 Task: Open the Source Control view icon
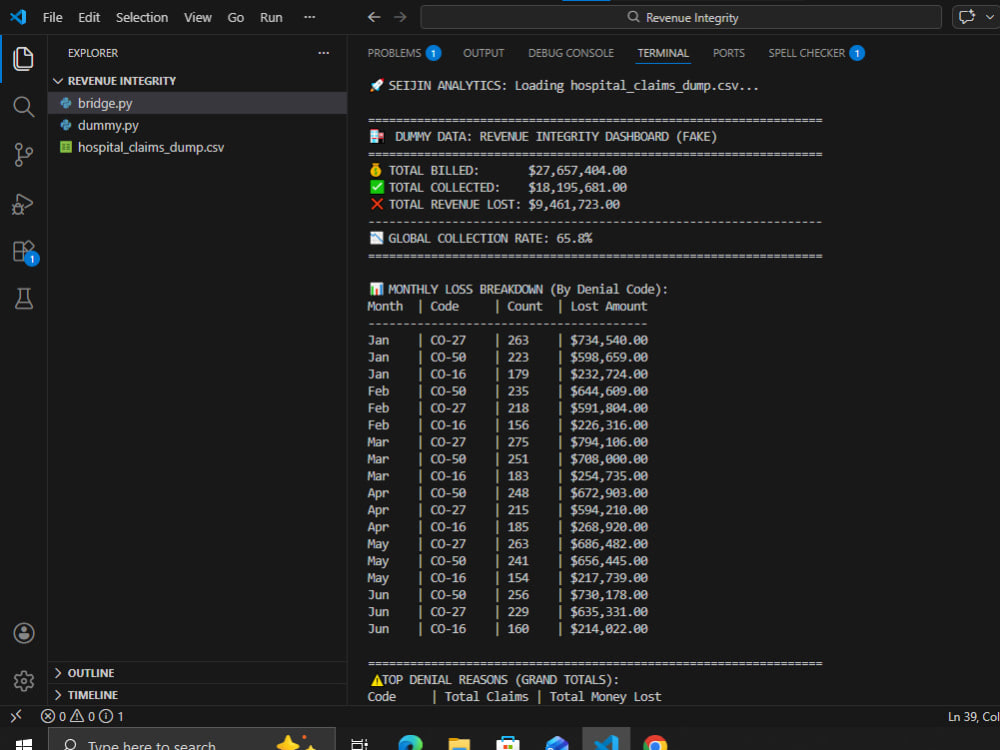coord(24,155)
